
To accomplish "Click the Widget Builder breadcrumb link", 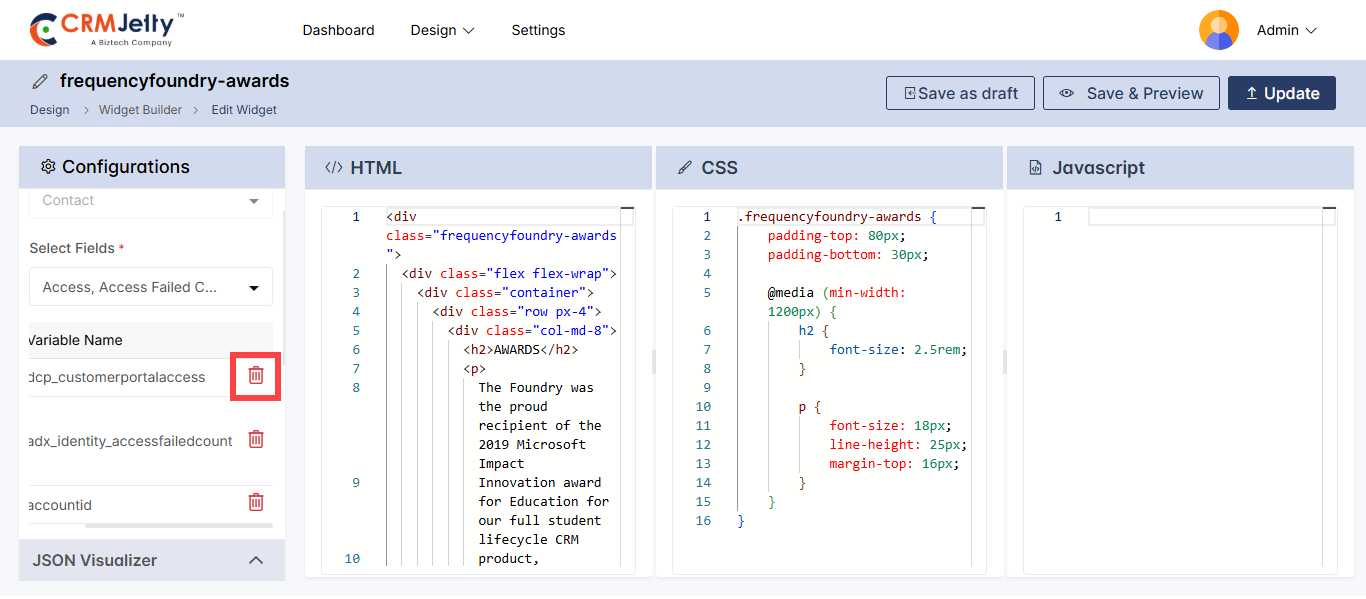I will [140, 110].
